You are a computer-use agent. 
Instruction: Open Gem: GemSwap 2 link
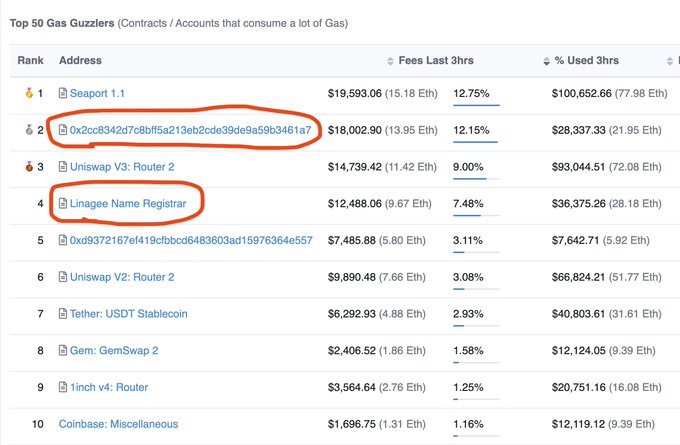tap(114, 350)
